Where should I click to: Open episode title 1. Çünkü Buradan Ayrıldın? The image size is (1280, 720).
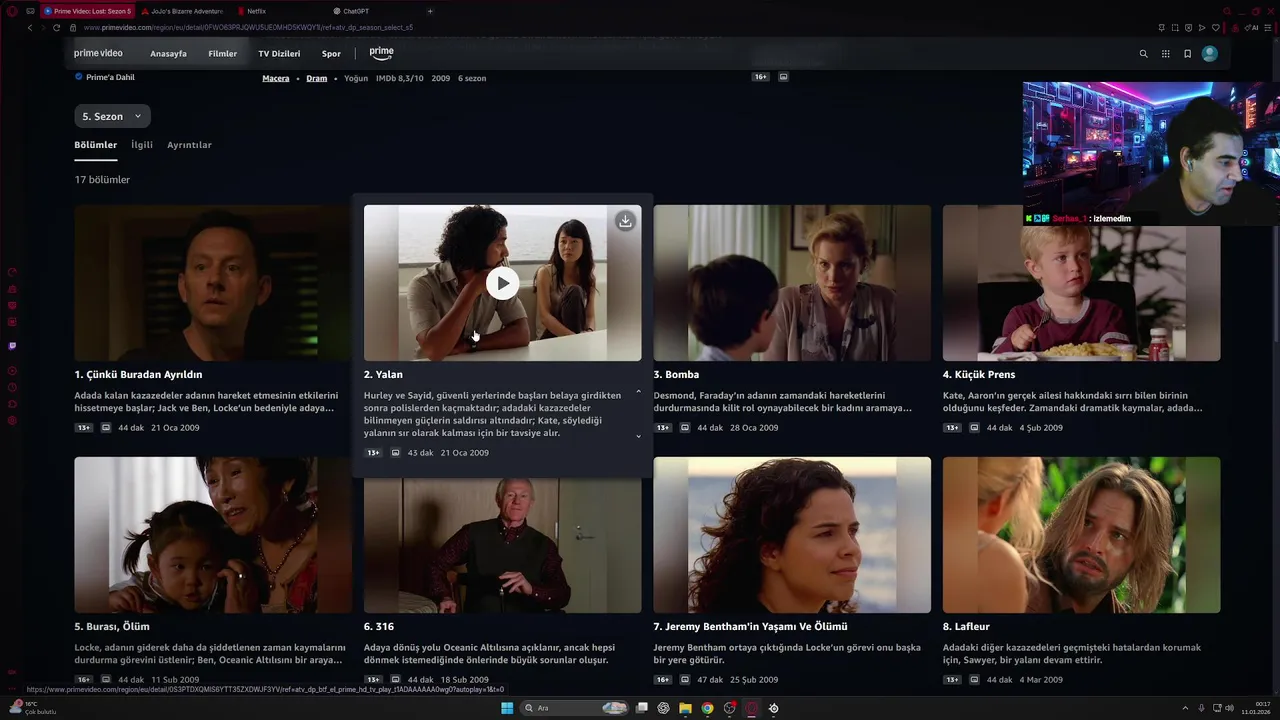coord(138,374)
